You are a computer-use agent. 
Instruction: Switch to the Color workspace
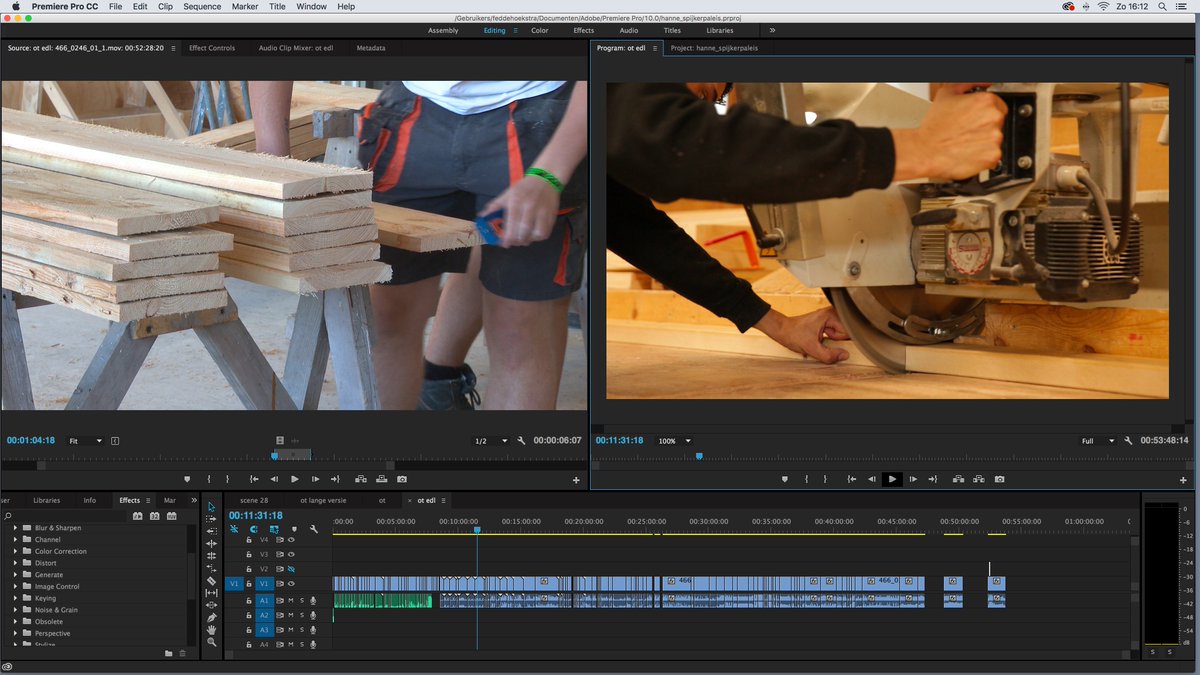540,30
